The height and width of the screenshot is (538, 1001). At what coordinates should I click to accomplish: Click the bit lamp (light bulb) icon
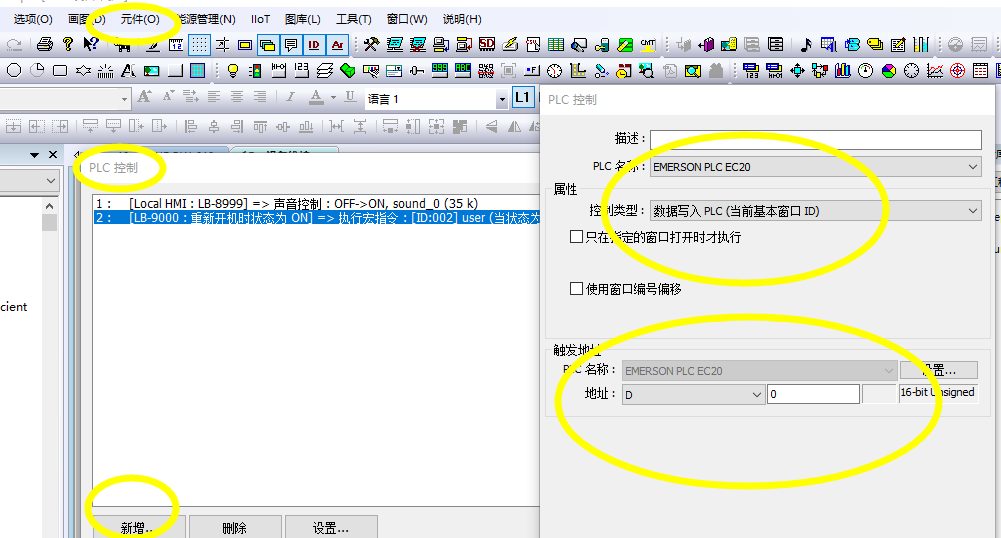(233, 70)
